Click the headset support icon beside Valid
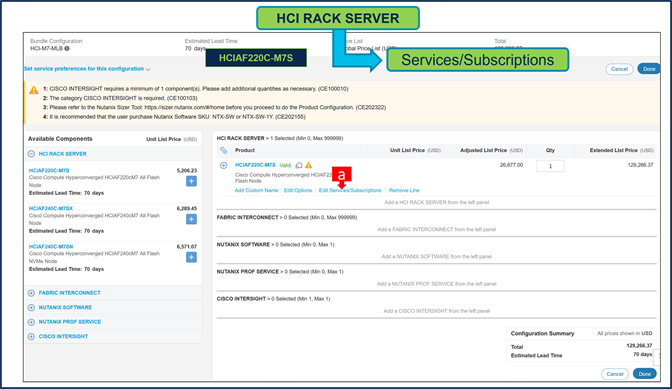This screenshot has height=389, width=672. pyautogui.click(x=299, y=165)
